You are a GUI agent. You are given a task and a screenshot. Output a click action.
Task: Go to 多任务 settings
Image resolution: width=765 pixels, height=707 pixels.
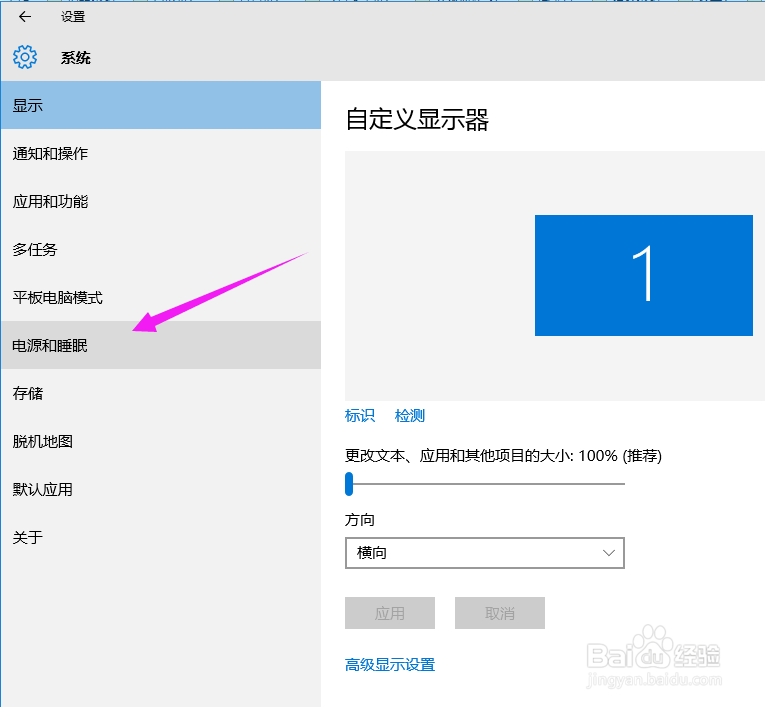[161, 249]
